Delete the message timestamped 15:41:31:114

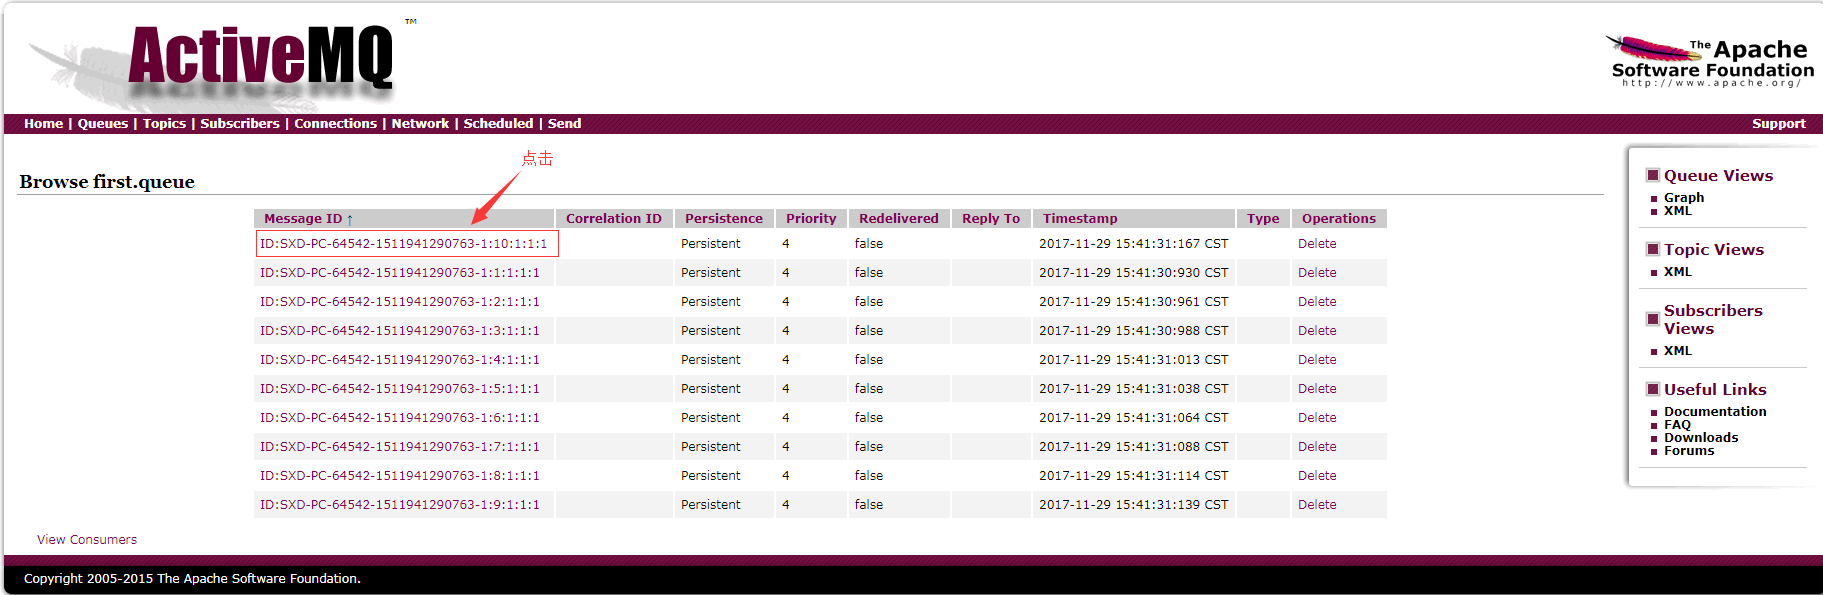1317,475
